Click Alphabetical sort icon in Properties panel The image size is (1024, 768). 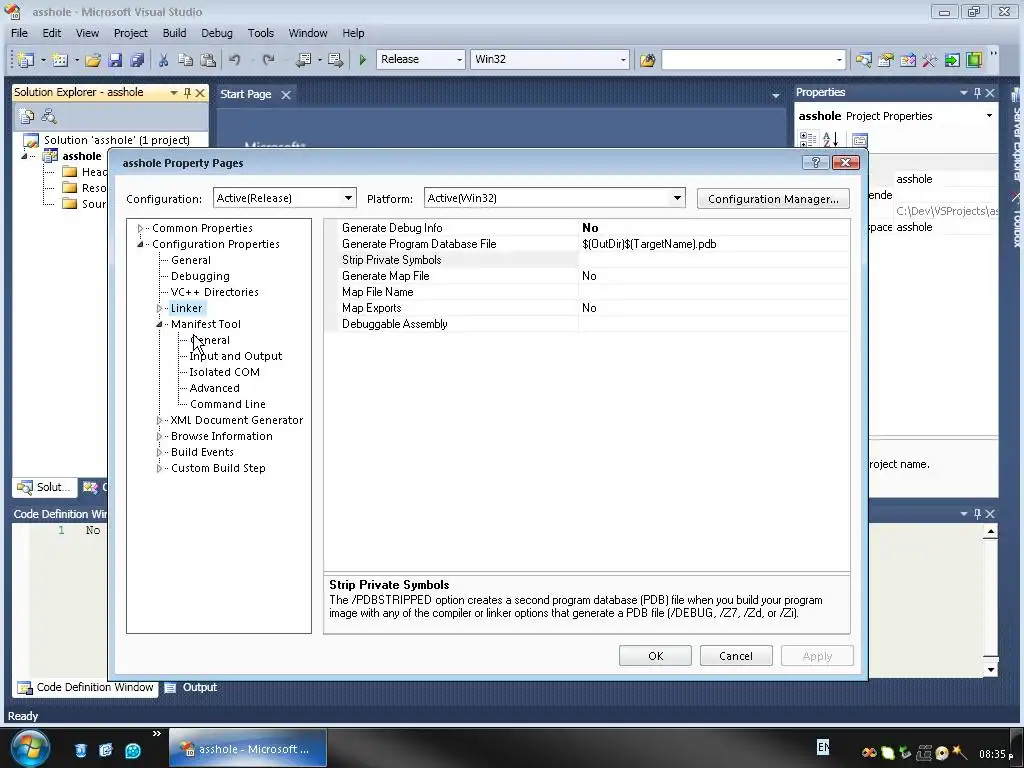830,139
